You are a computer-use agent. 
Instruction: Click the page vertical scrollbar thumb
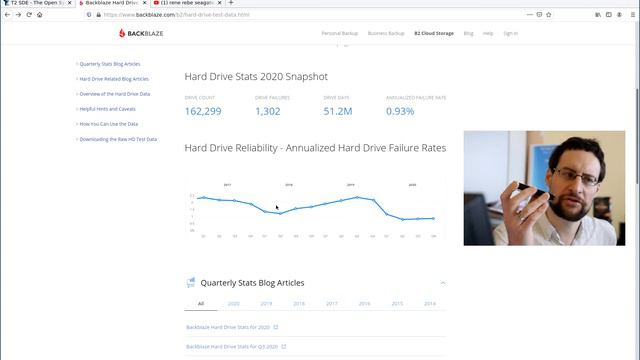tap(638, 136)
